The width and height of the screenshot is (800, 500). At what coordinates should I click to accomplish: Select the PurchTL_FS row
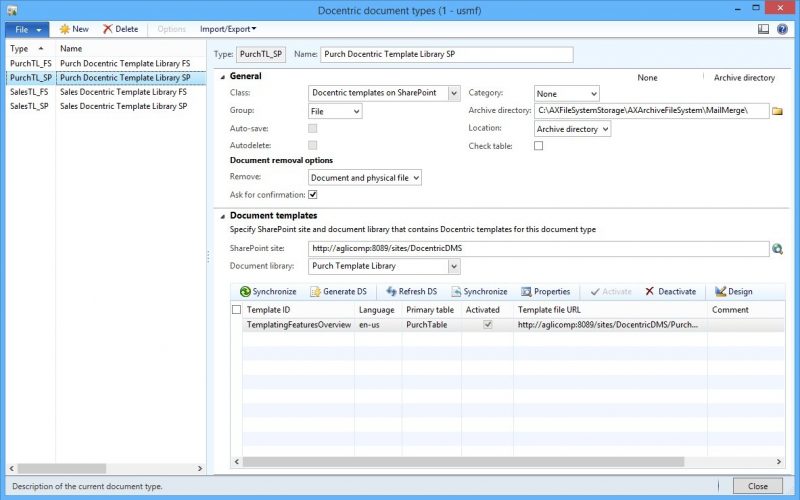[31, 63]
